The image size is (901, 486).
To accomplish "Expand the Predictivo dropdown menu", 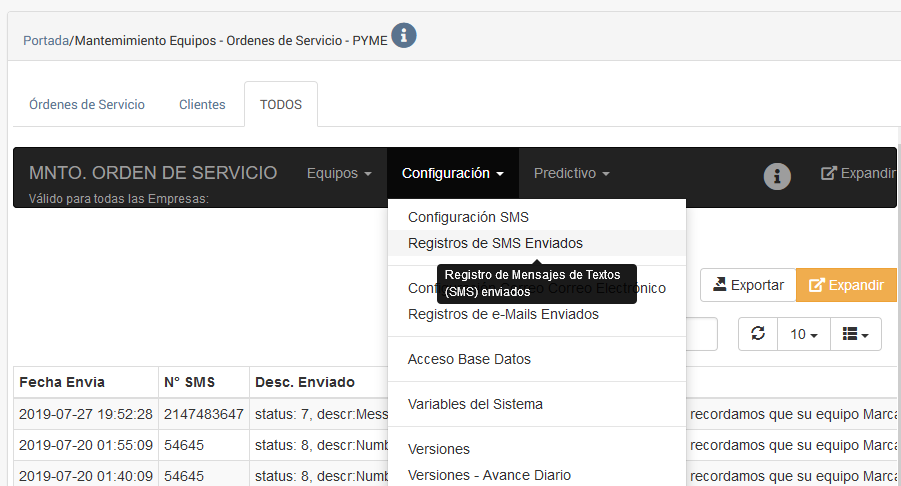I will pyautogui.click(x=571, y=173).
